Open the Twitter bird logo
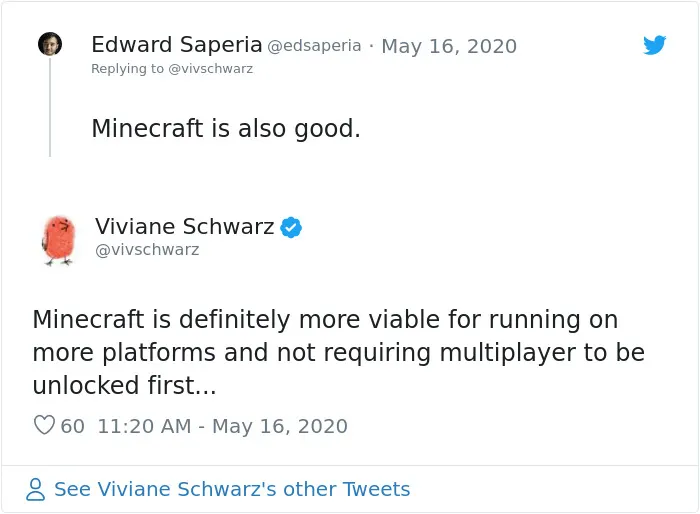Screen dimensions: 700x514 click(654, 45)
